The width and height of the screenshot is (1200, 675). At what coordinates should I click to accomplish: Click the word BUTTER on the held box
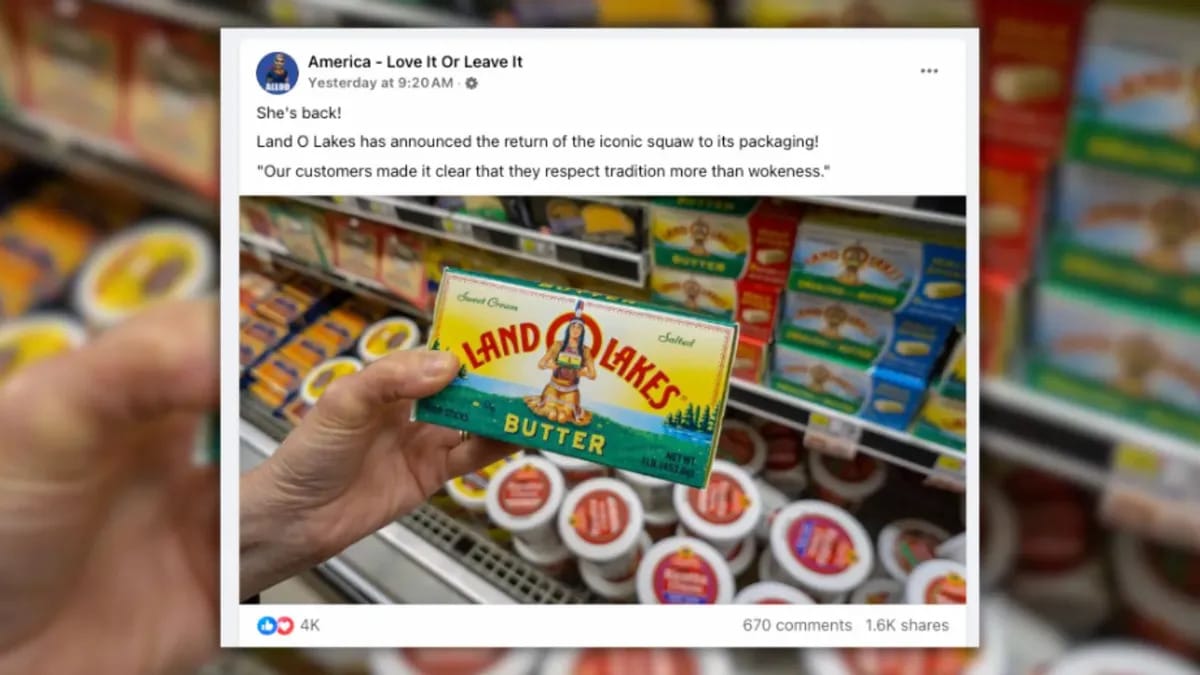click(x=553, y=434)
